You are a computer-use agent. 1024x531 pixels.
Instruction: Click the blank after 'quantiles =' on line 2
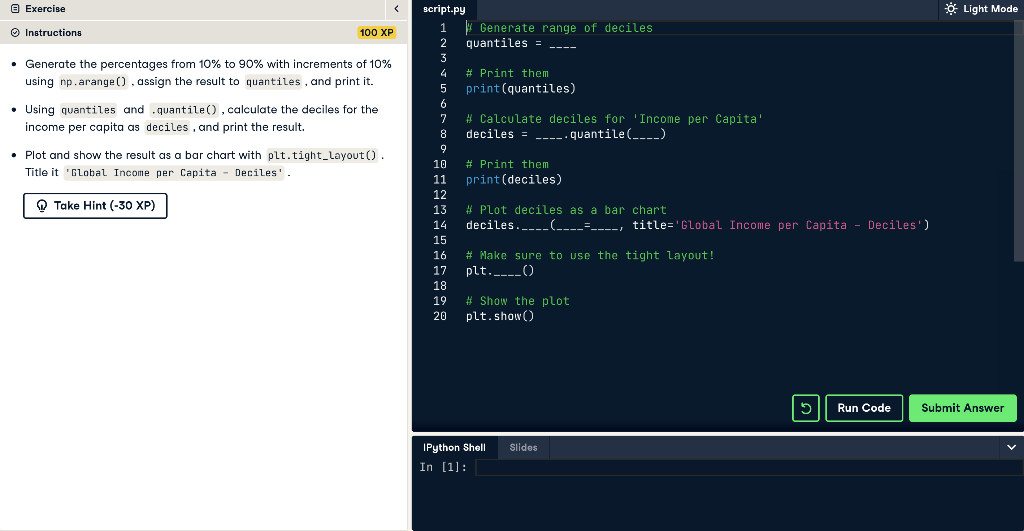click(562, 44)
